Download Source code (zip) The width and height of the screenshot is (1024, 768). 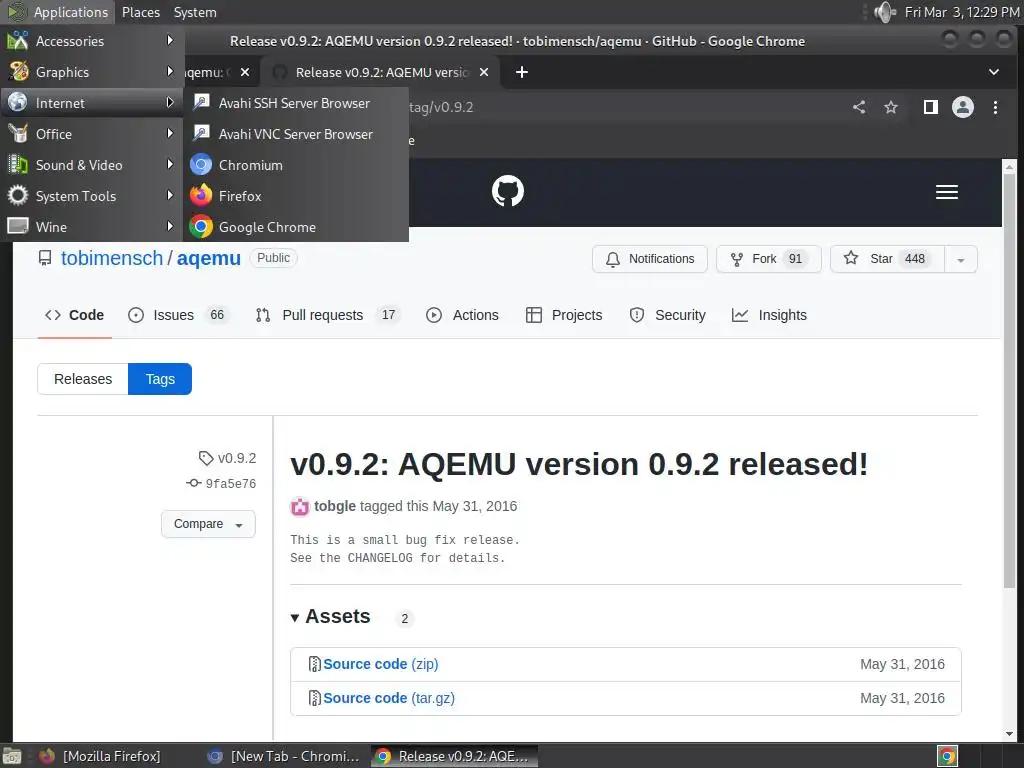(x=381, y=664)
